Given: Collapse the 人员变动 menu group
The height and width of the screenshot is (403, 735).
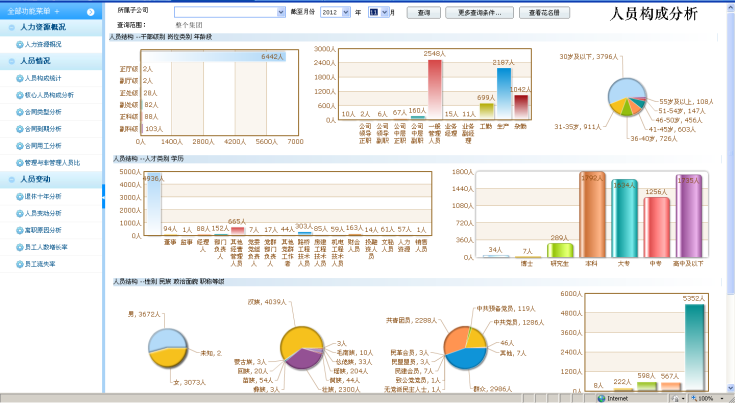Looking at the screenshot, I should [x=12, y=179].
